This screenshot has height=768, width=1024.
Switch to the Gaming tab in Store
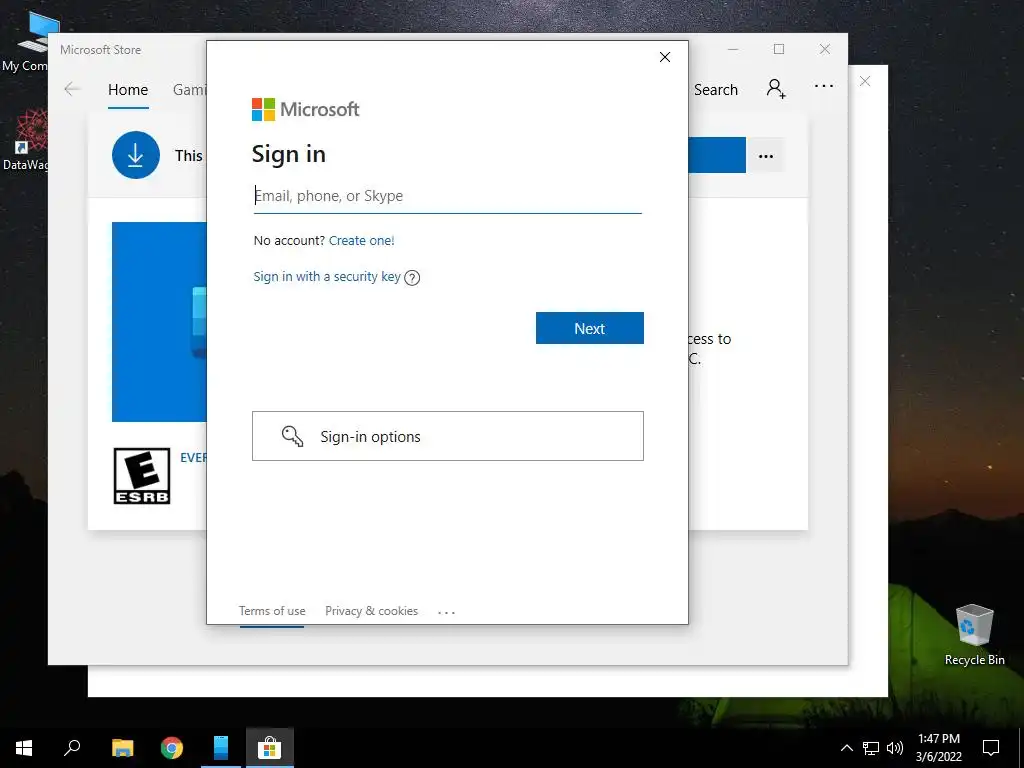(x=189, y=90)
